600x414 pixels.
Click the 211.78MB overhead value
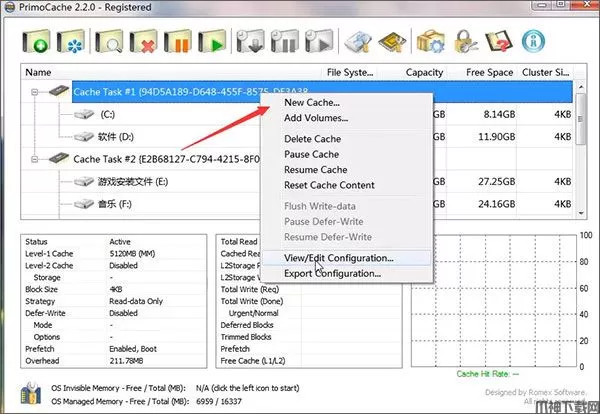coord(126,361)
